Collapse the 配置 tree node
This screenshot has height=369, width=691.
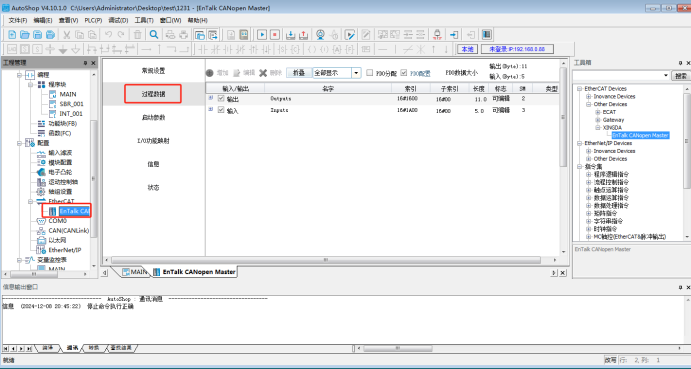19,143
